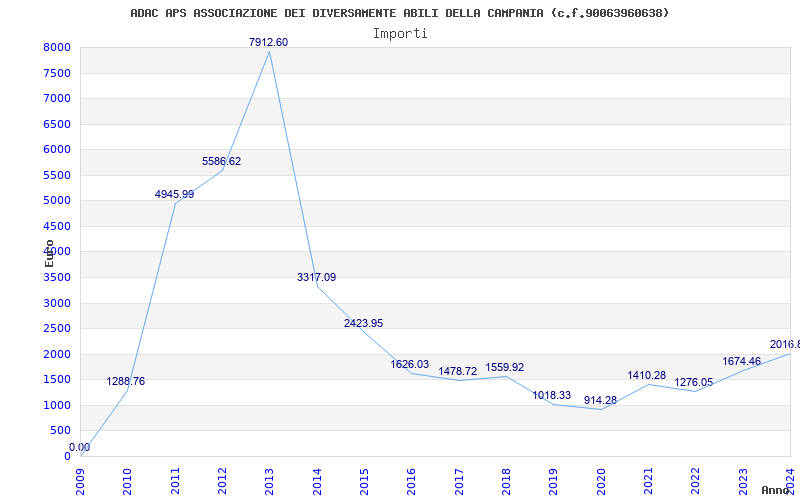This screenshot has width=800, height=500.
Task: Select the x-axis year label 2020
Action: (x=601, y=482)
